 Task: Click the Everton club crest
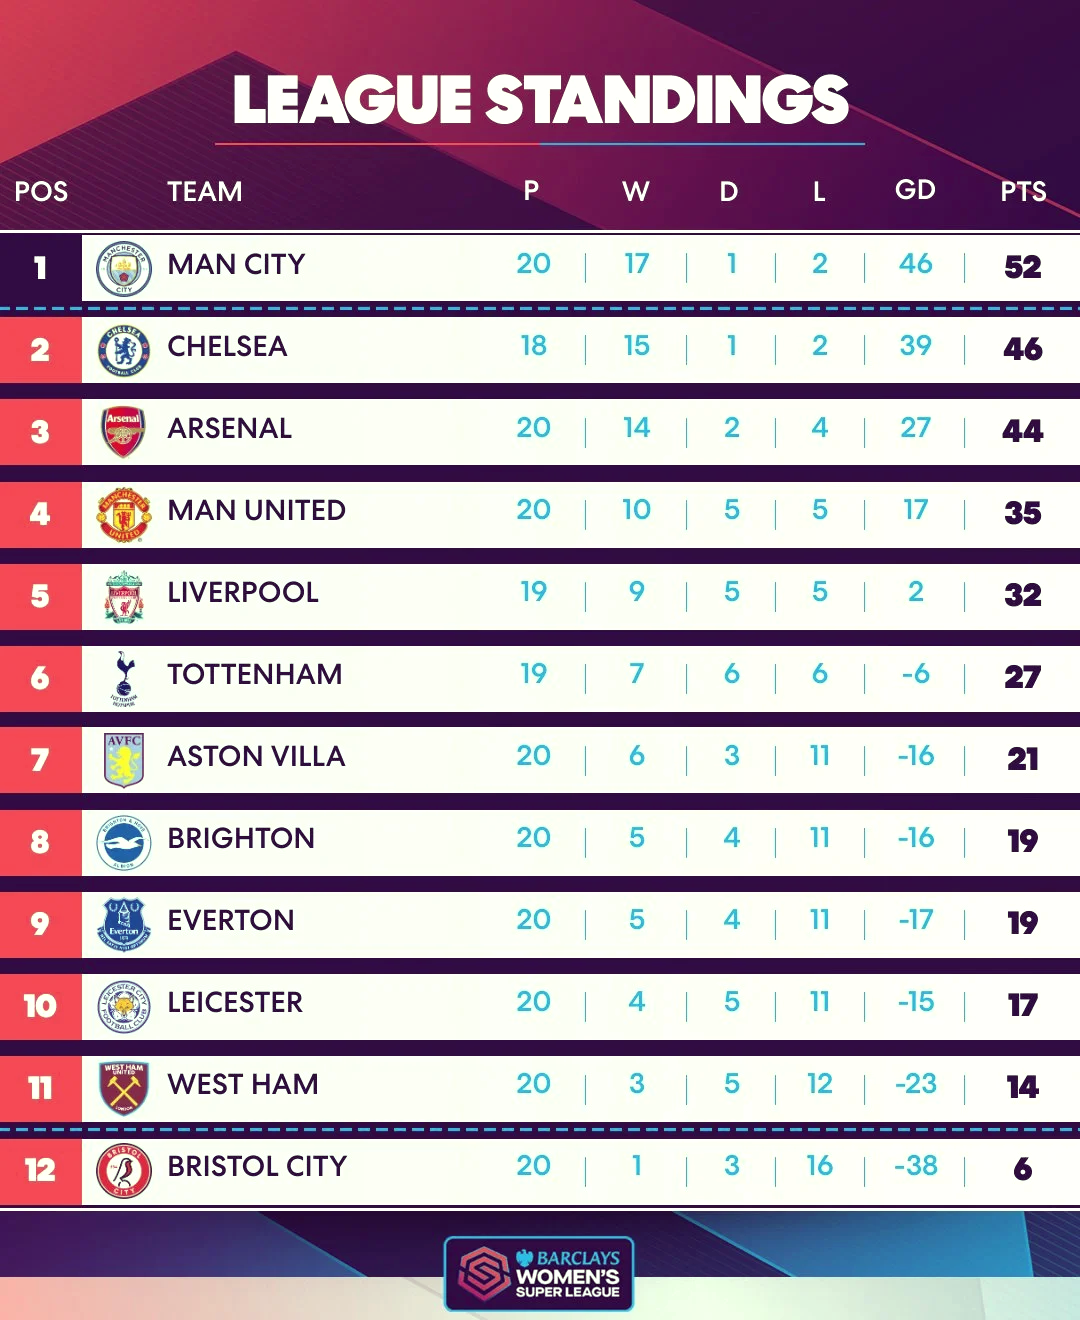pos(124,924)
